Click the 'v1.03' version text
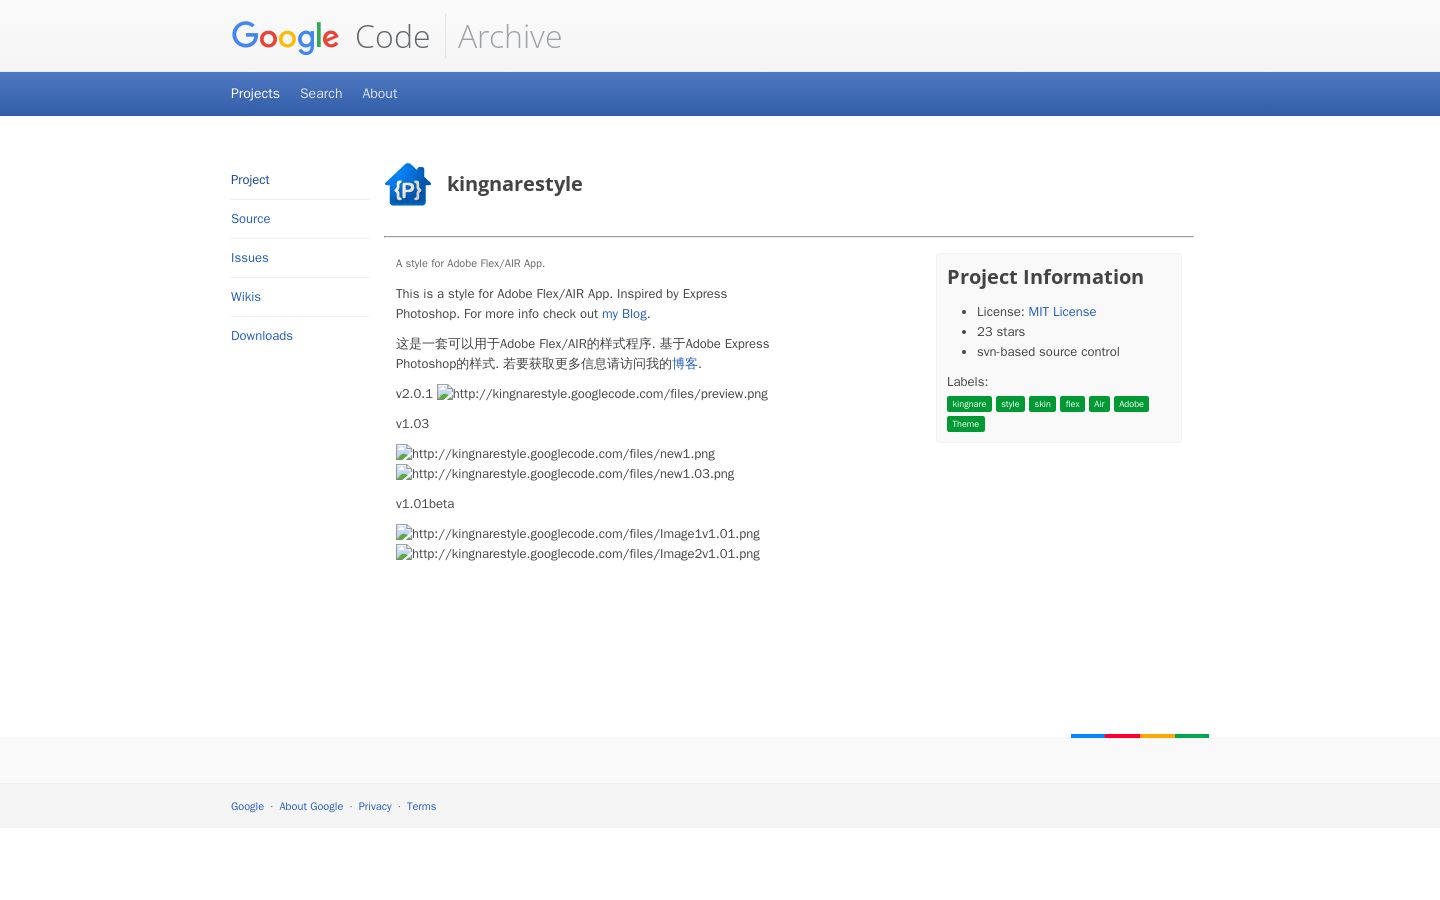The height and width of the screenshot is (900, 1440). pyautogui.click(x=412, y=424)
